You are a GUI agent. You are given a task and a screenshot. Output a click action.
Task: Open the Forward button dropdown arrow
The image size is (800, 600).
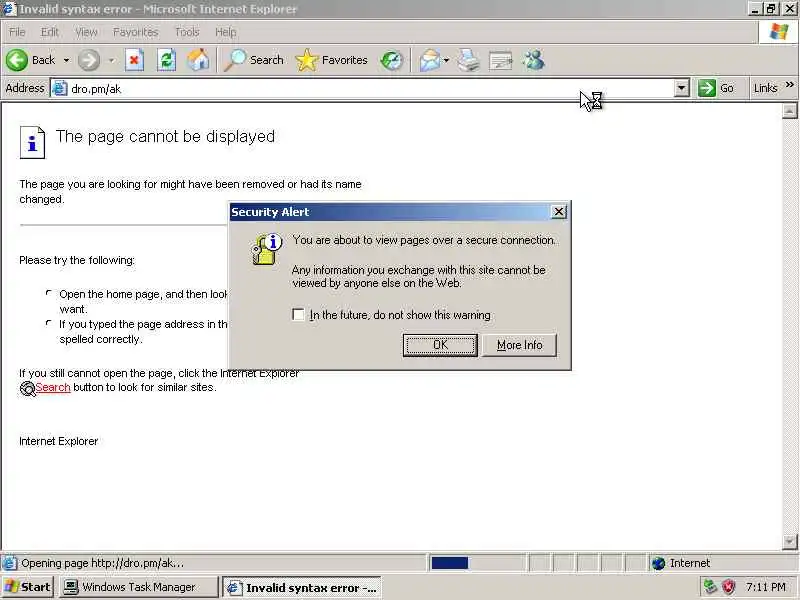coord(111,60)
